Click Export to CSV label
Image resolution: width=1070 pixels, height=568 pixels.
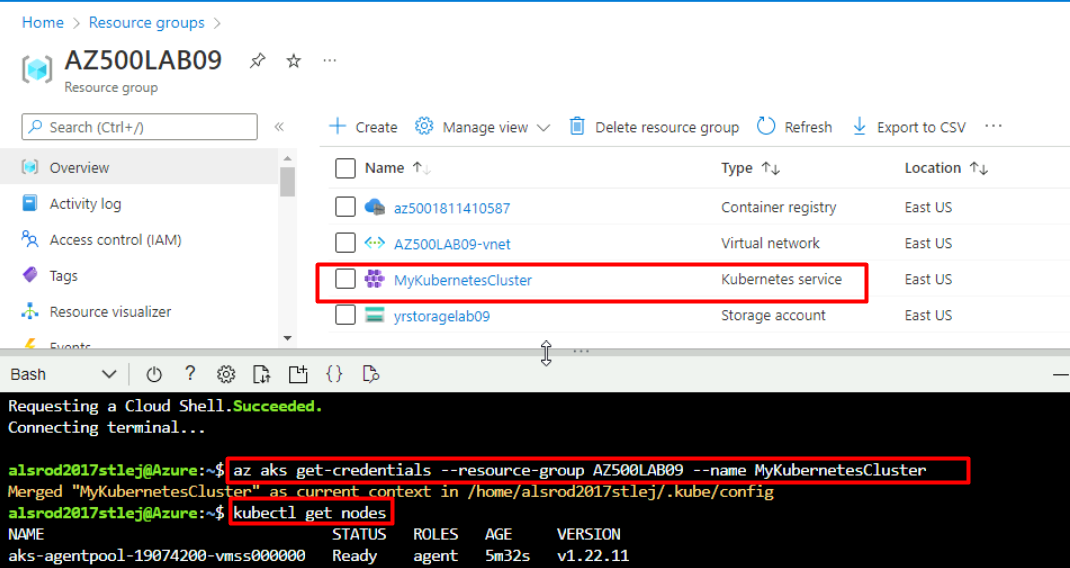(x=921, y=127)
